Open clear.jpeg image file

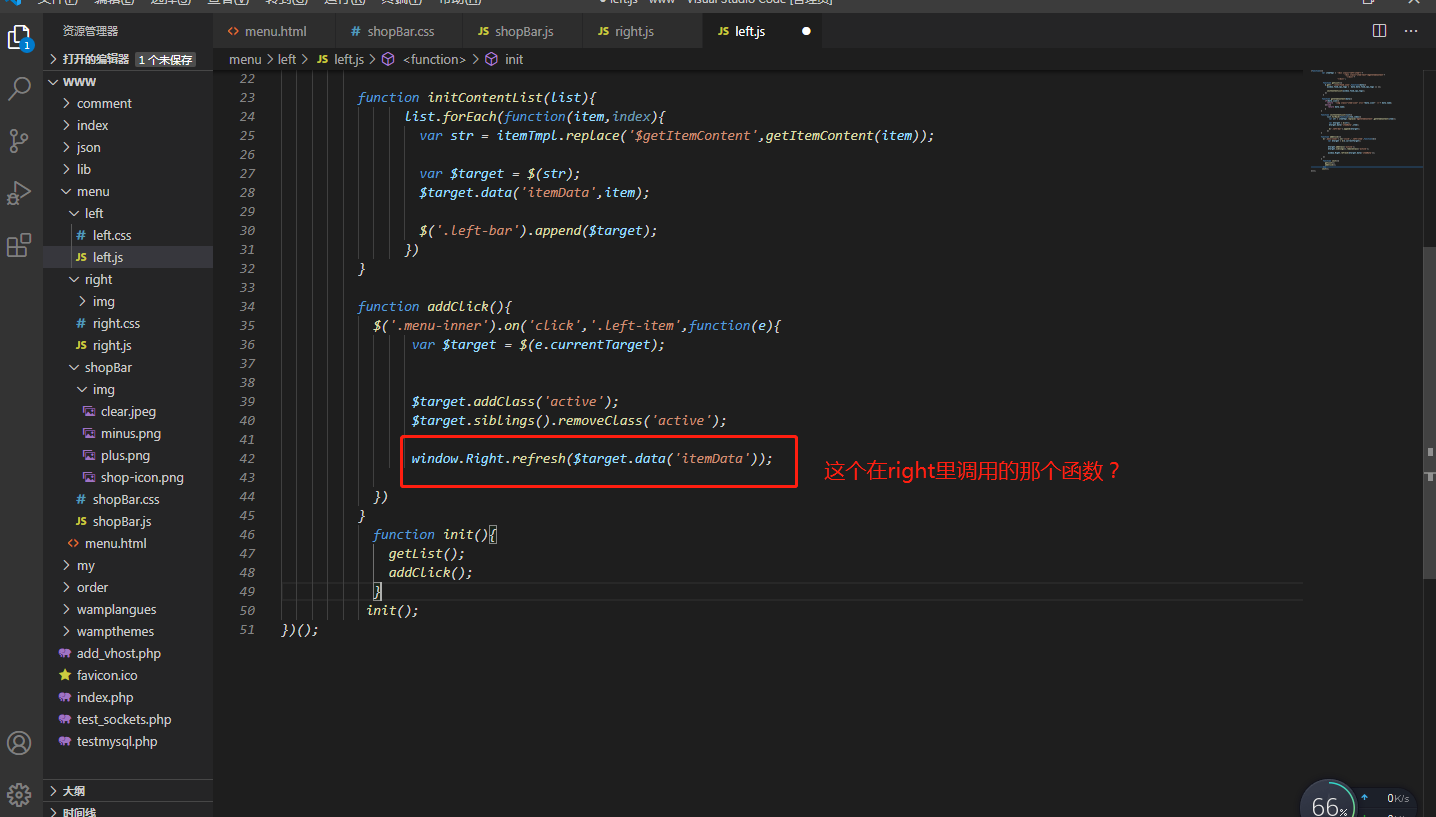click(x=128, y=411)
